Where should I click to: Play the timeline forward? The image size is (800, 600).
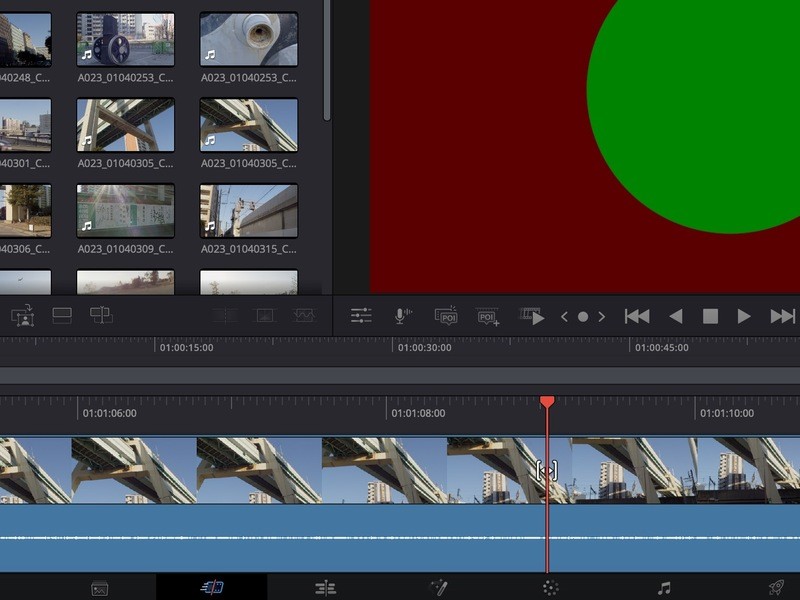[744, 316]
